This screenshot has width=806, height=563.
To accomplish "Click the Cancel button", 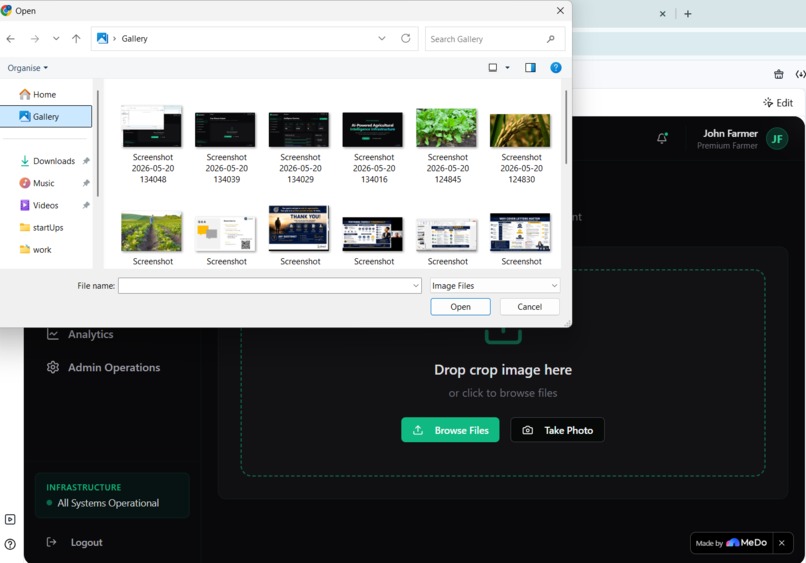I will point(529,307).
